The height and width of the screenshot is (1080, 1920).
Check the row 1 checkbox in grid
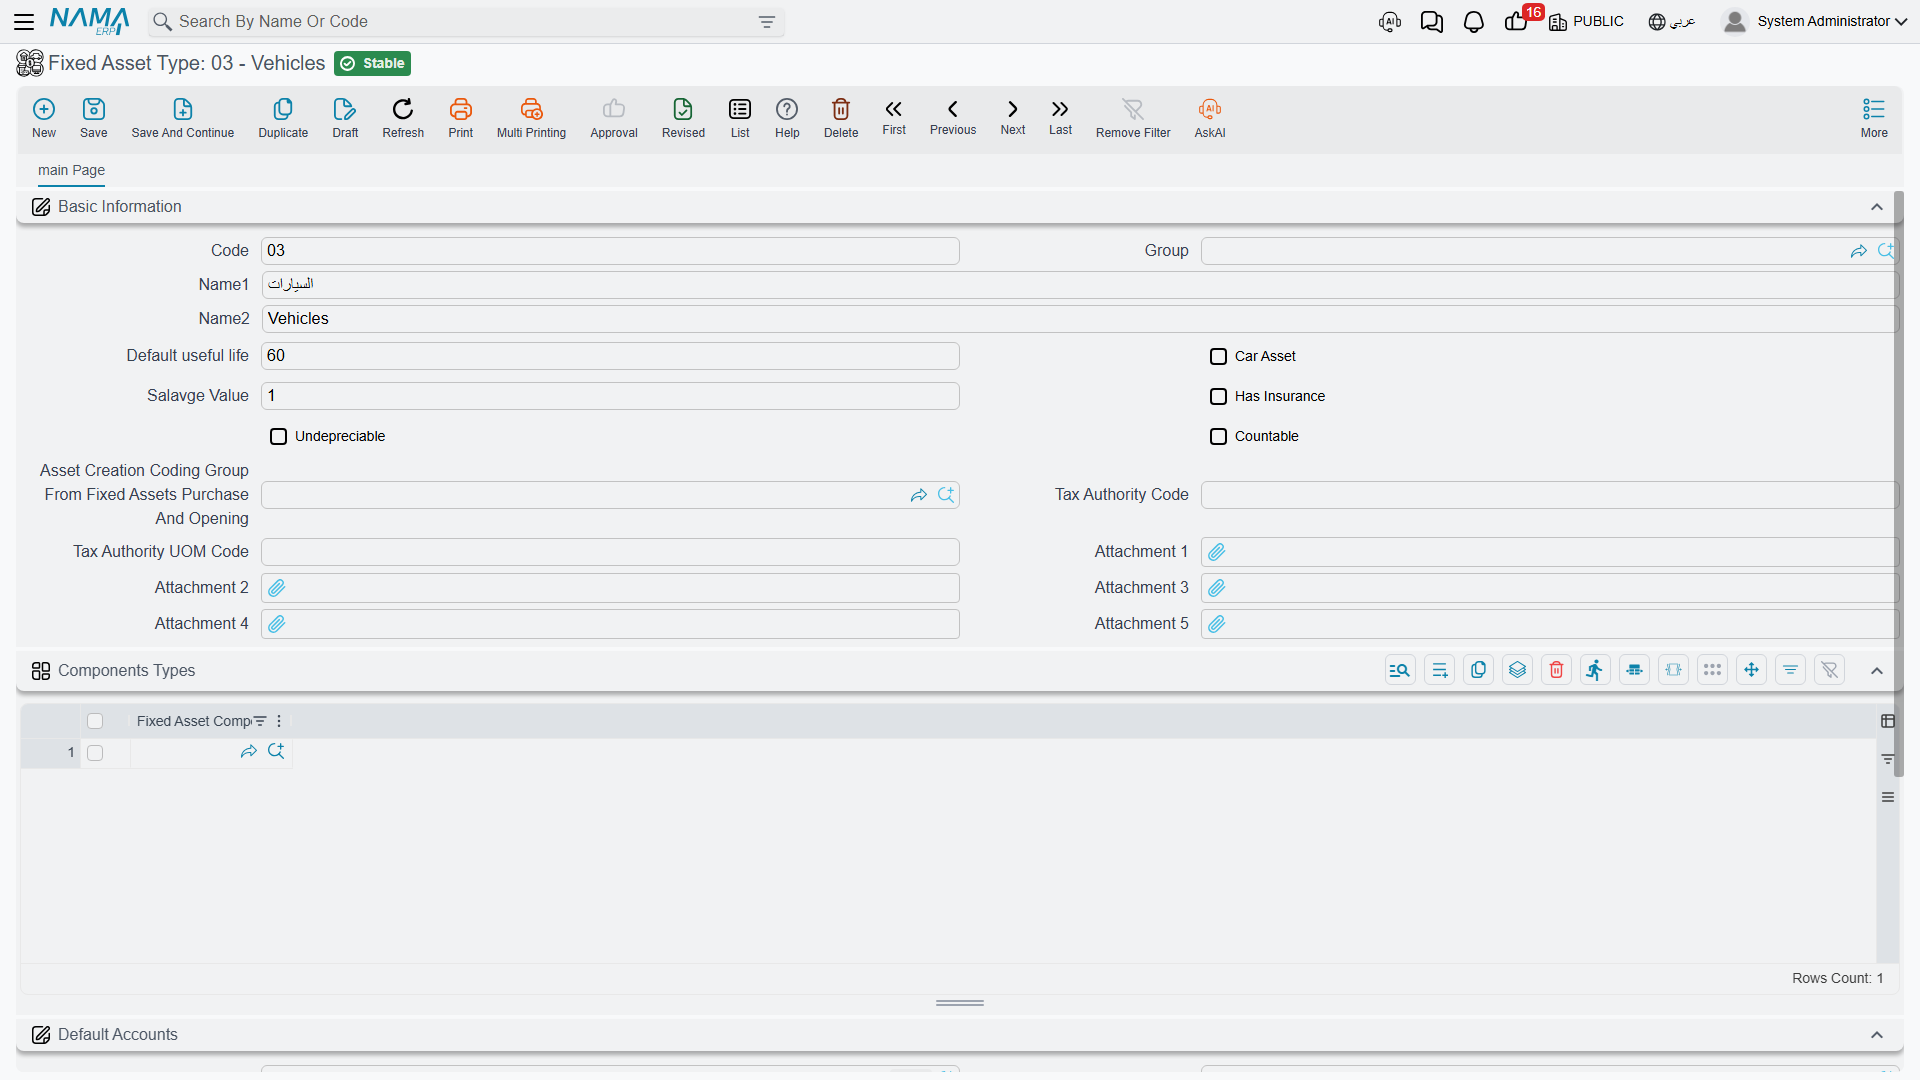point(95,753)
